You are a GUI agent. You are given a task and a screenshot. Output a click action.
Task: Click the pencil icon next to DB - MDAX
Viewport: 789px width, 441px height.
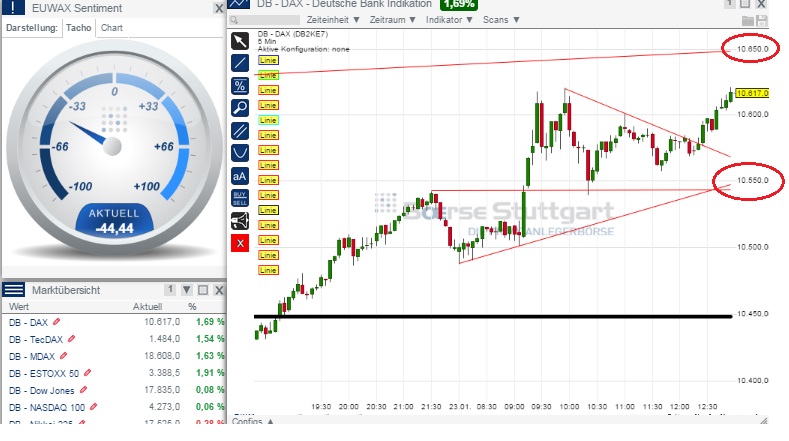[x=63, y=355]
